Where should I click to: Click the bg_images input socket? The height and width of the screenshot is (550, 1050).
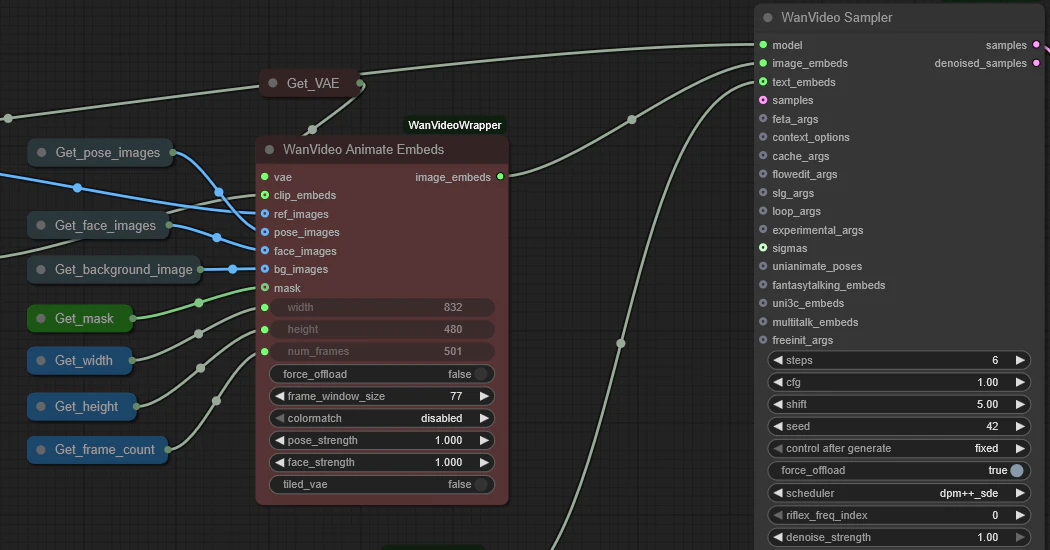pos(265,269)
